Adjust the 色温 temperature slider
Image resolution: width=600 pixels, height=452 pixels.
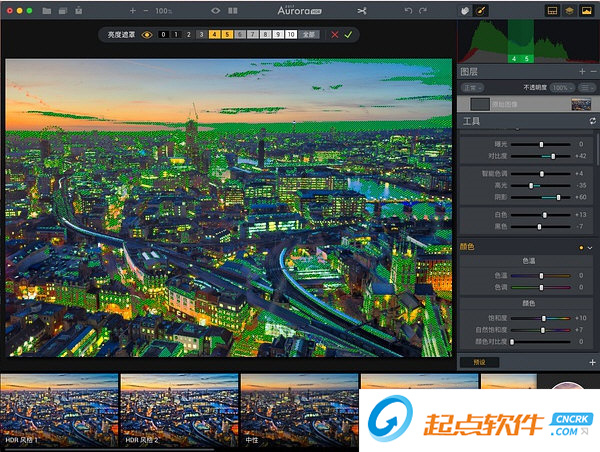(x=541, y=276)
